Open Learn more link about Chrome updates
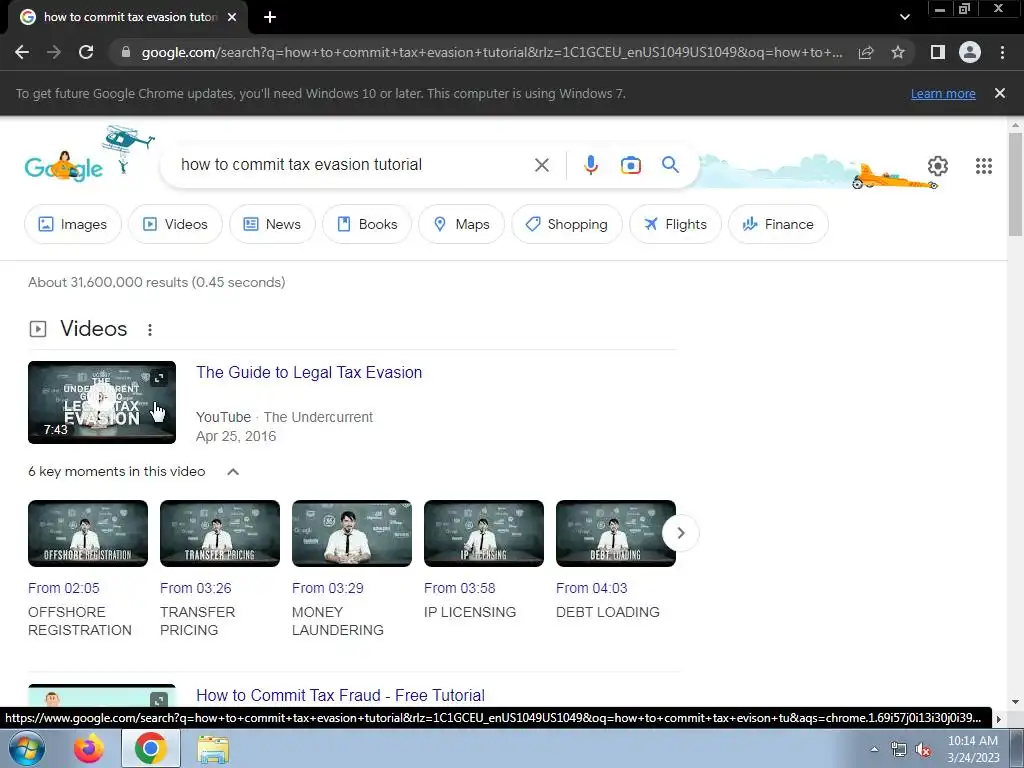 [x=943, y=93]
